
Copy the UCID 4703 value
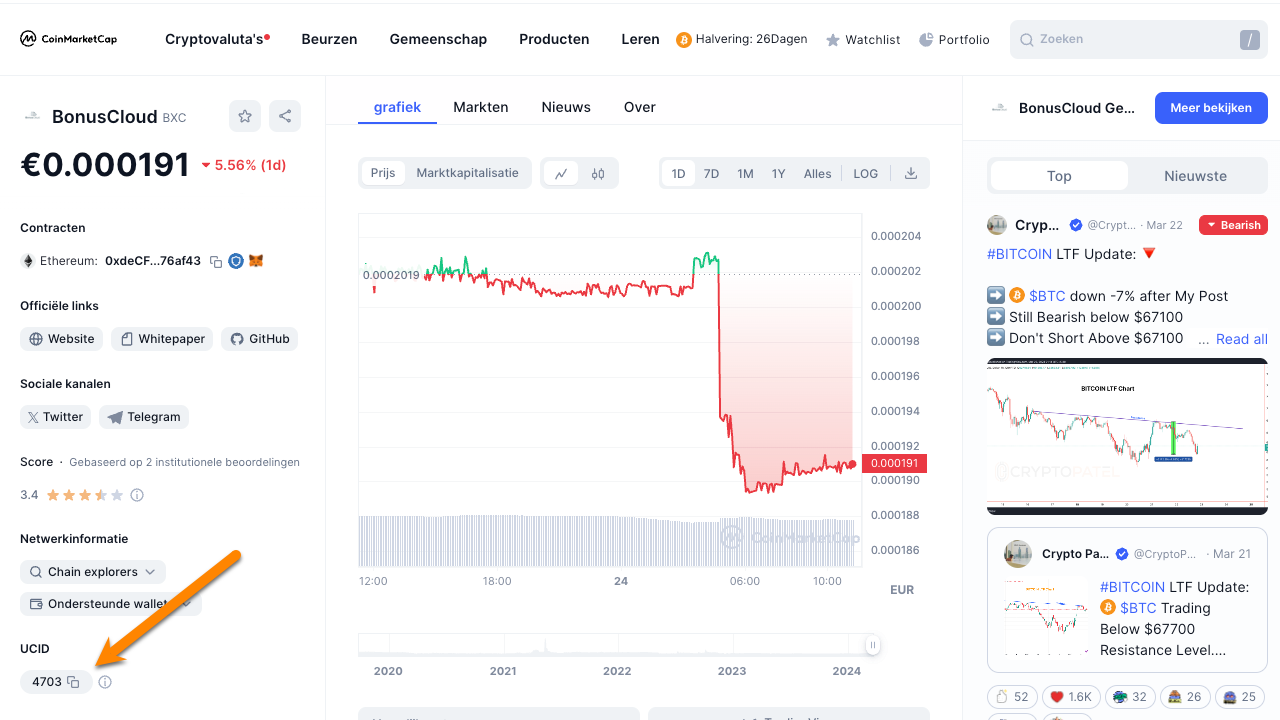click(73, 682)
